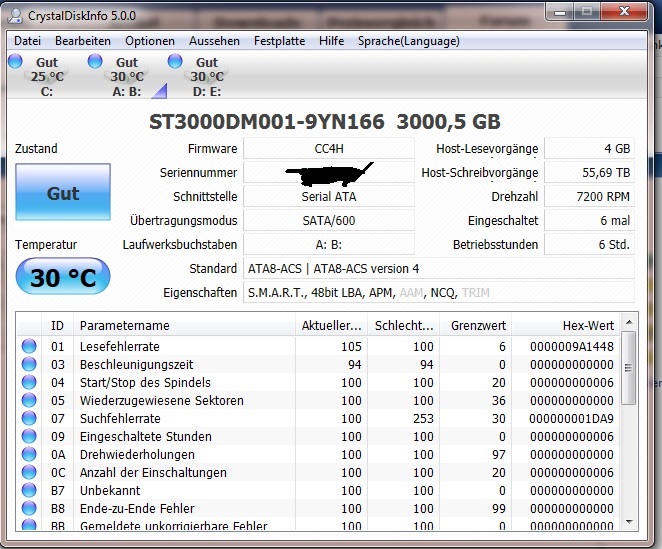Click the Grenzwert column header
662x549 pixels.
tap(475, 326)
